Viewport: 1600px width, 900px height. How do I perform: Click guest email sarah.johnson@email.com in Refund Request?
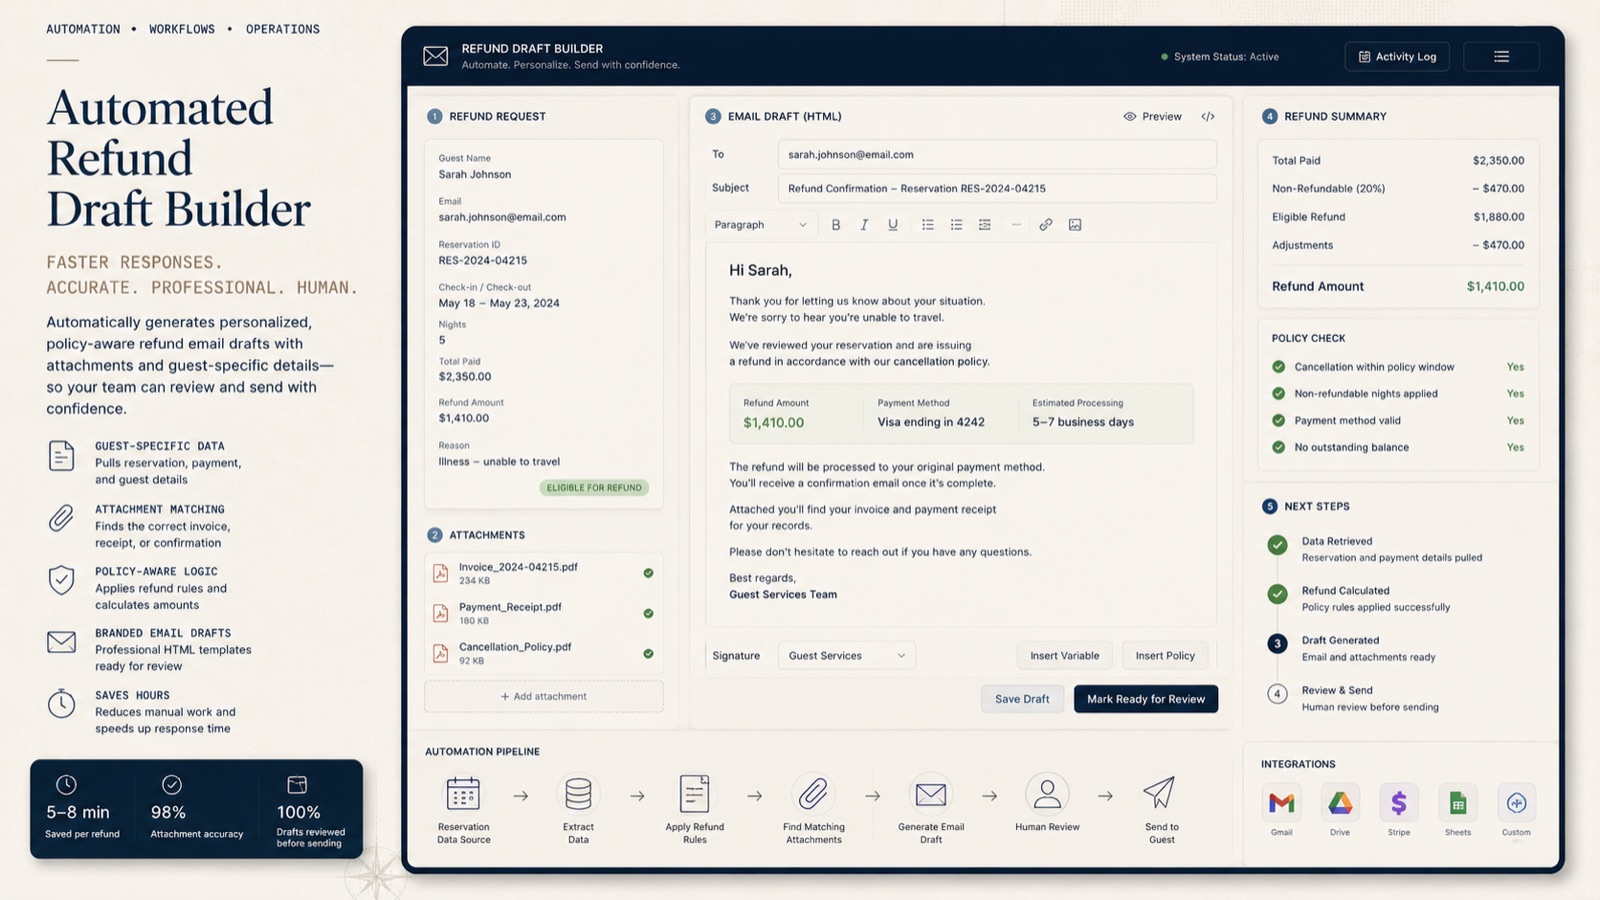point(502,217)
